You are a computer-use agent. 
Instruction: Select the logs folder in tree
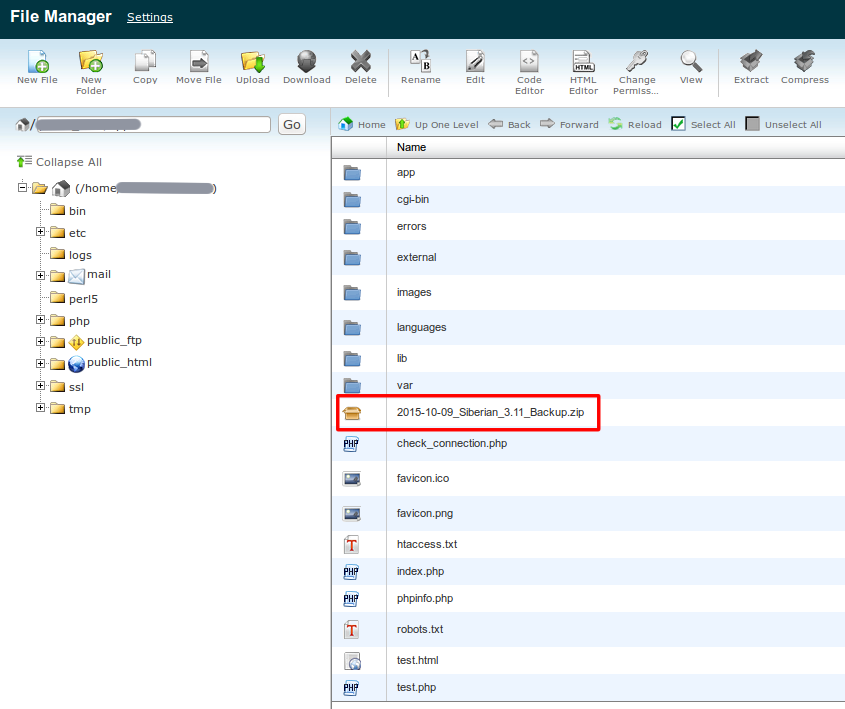pyautogui.click(x=71, y=255)
